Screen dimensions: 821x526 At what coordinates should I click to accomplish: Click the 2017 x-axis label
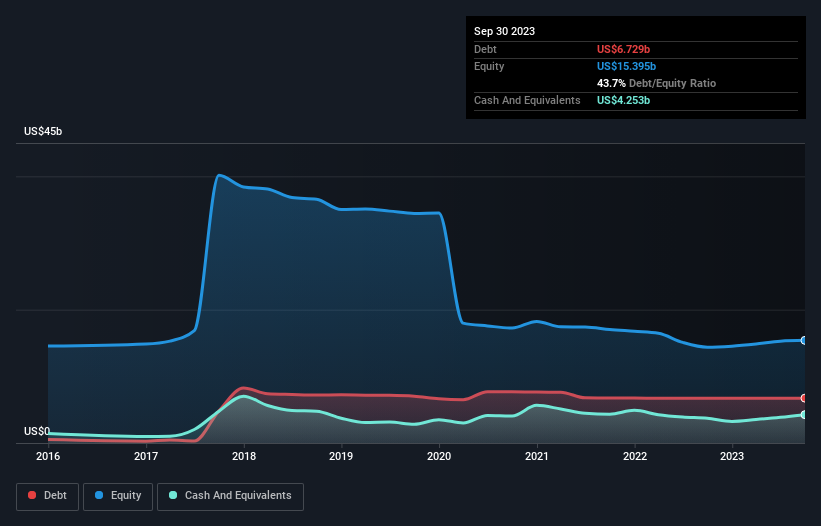(x=146, y=456)
